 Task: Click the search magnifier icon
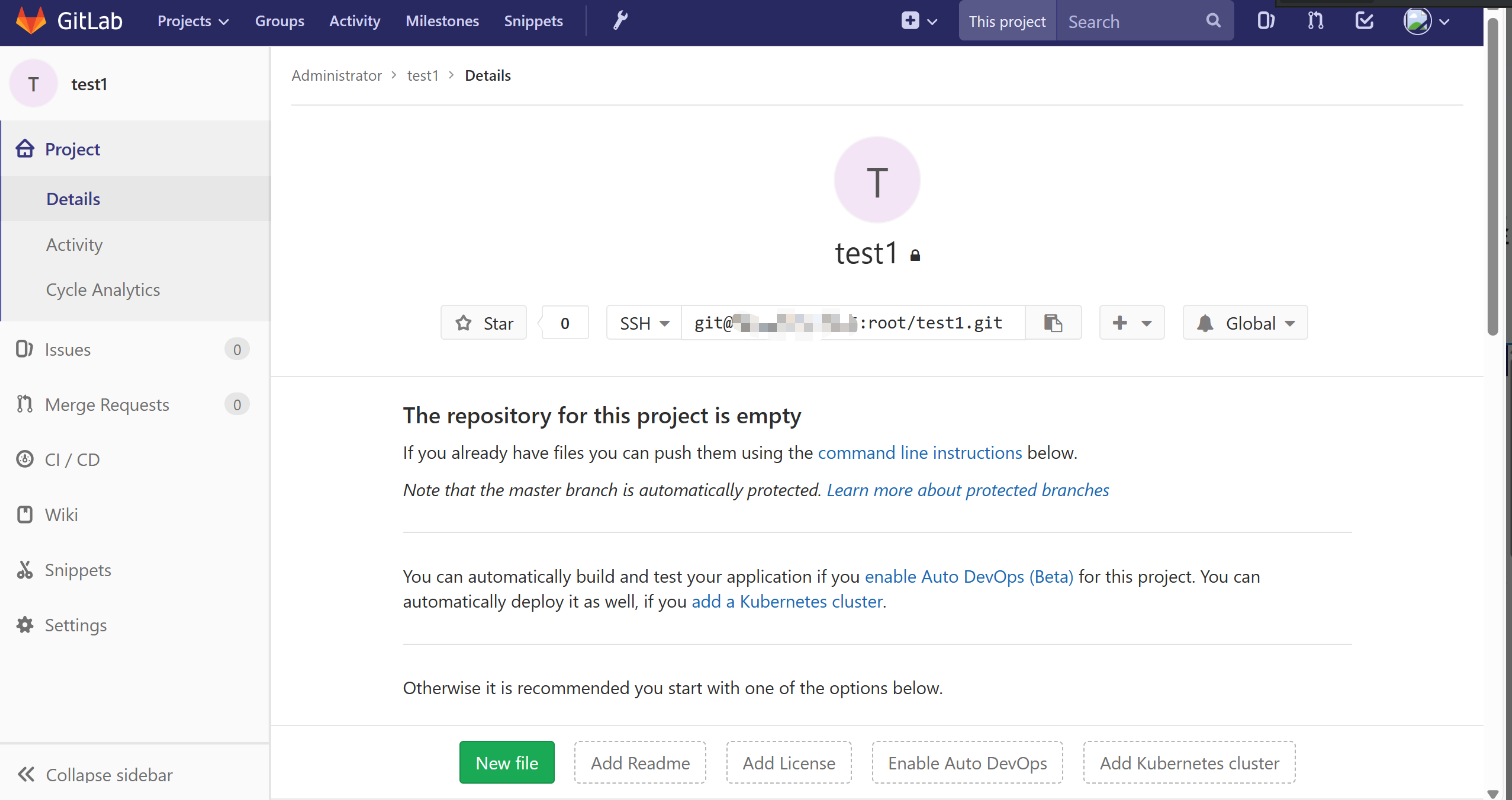click(x=1213, y=21)
